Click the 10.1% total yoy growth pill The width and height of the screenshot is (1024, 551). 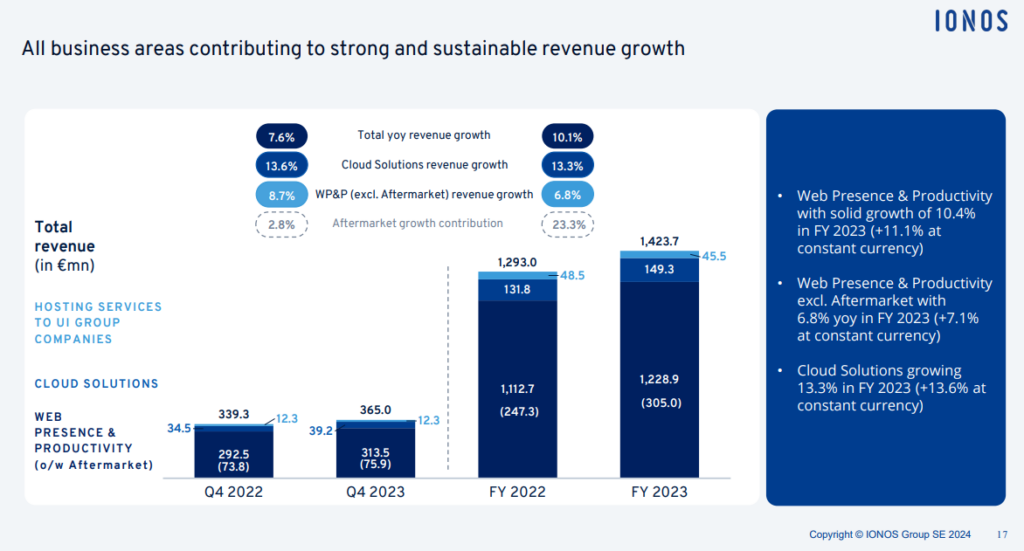tap(567, 137)
